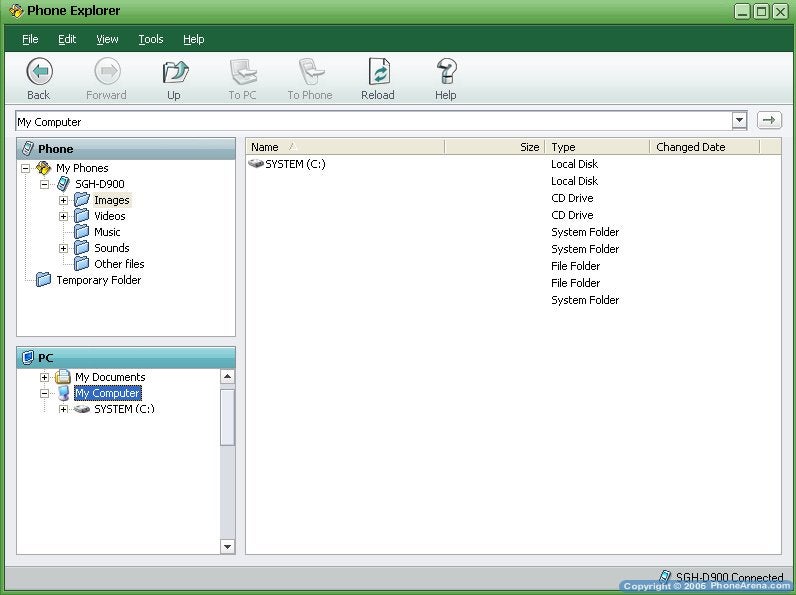Click the PC tree scrollbar up arrow
796x595 pixels.
tap(227, 377)
